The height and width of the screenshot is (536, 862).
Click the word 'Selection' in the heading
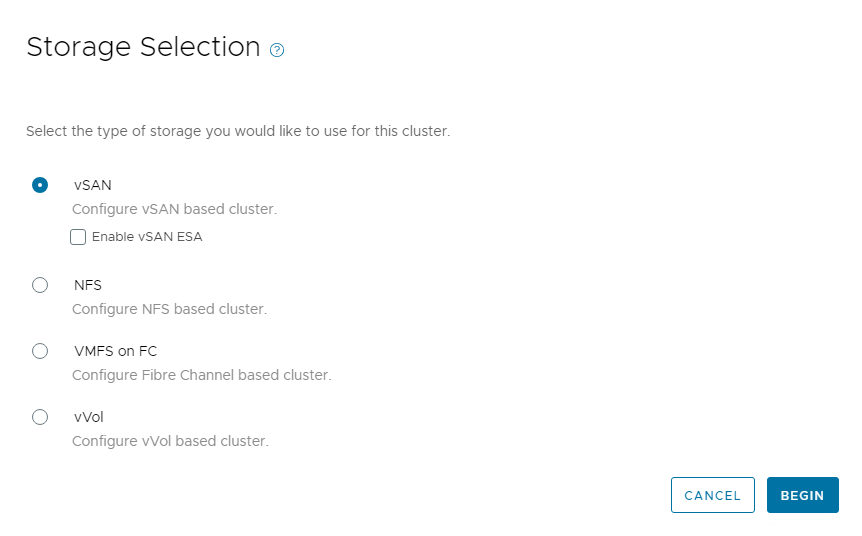point(201,47)
